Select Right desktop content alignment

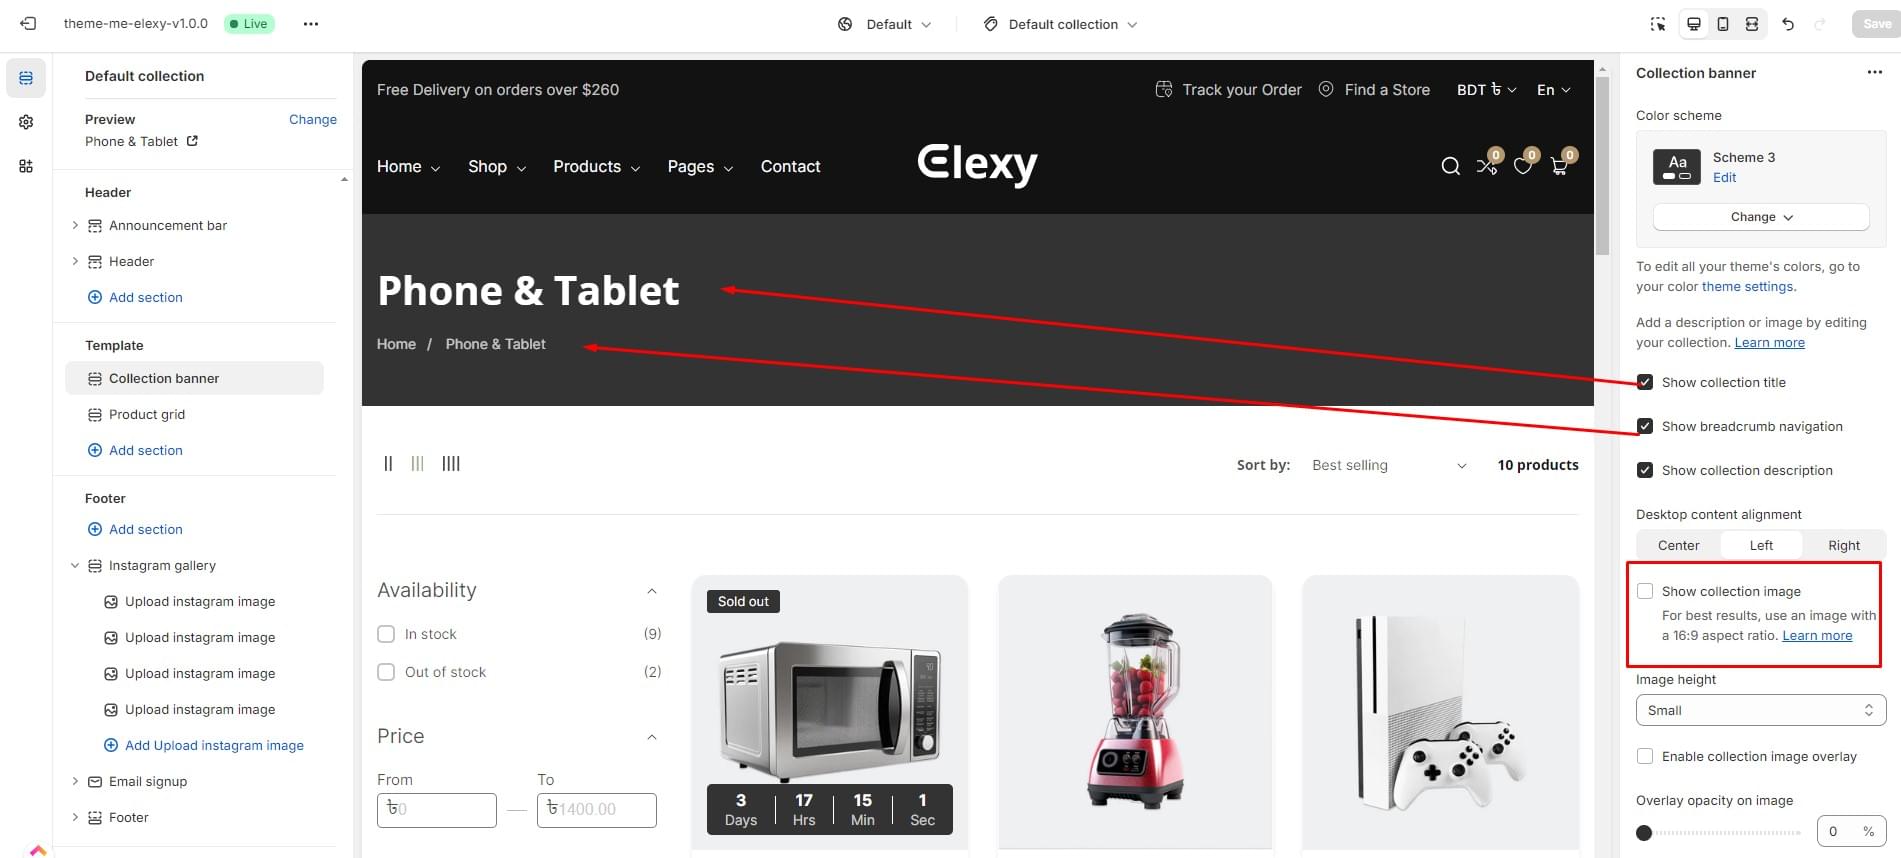(1844, 545)
